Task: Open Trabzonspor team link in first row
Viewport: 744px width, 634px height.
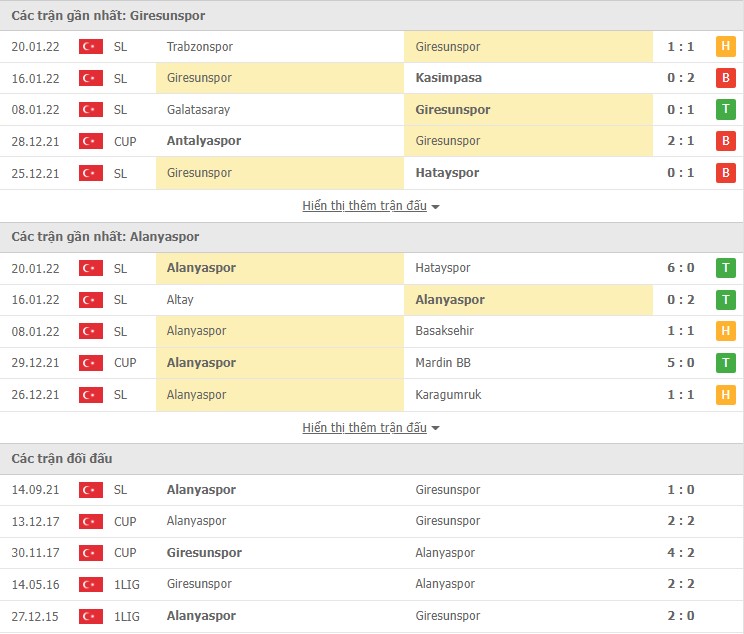Action: pyautogui.click(x=199, y=47)
